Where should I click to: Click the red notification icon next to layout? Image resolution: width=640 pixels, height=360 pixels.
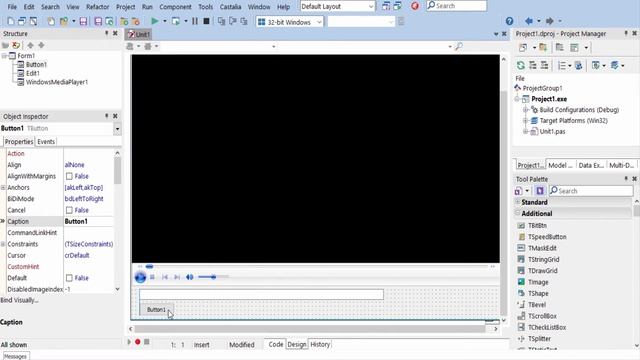click(x=415, y=6)
